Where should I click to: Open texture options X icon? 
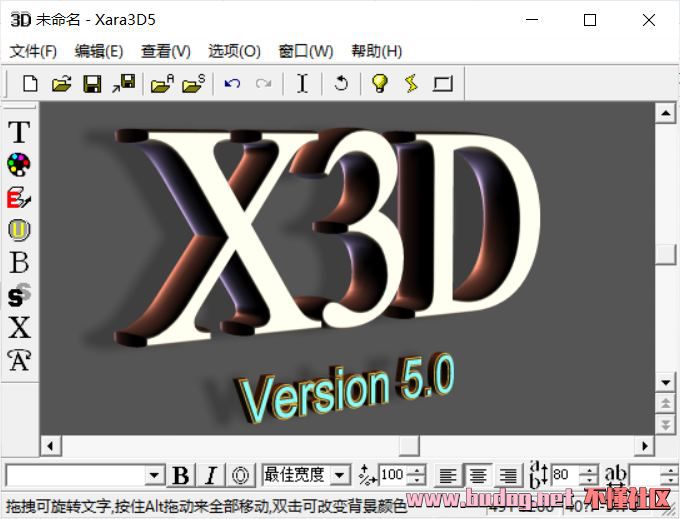click(x=19, y=327)
